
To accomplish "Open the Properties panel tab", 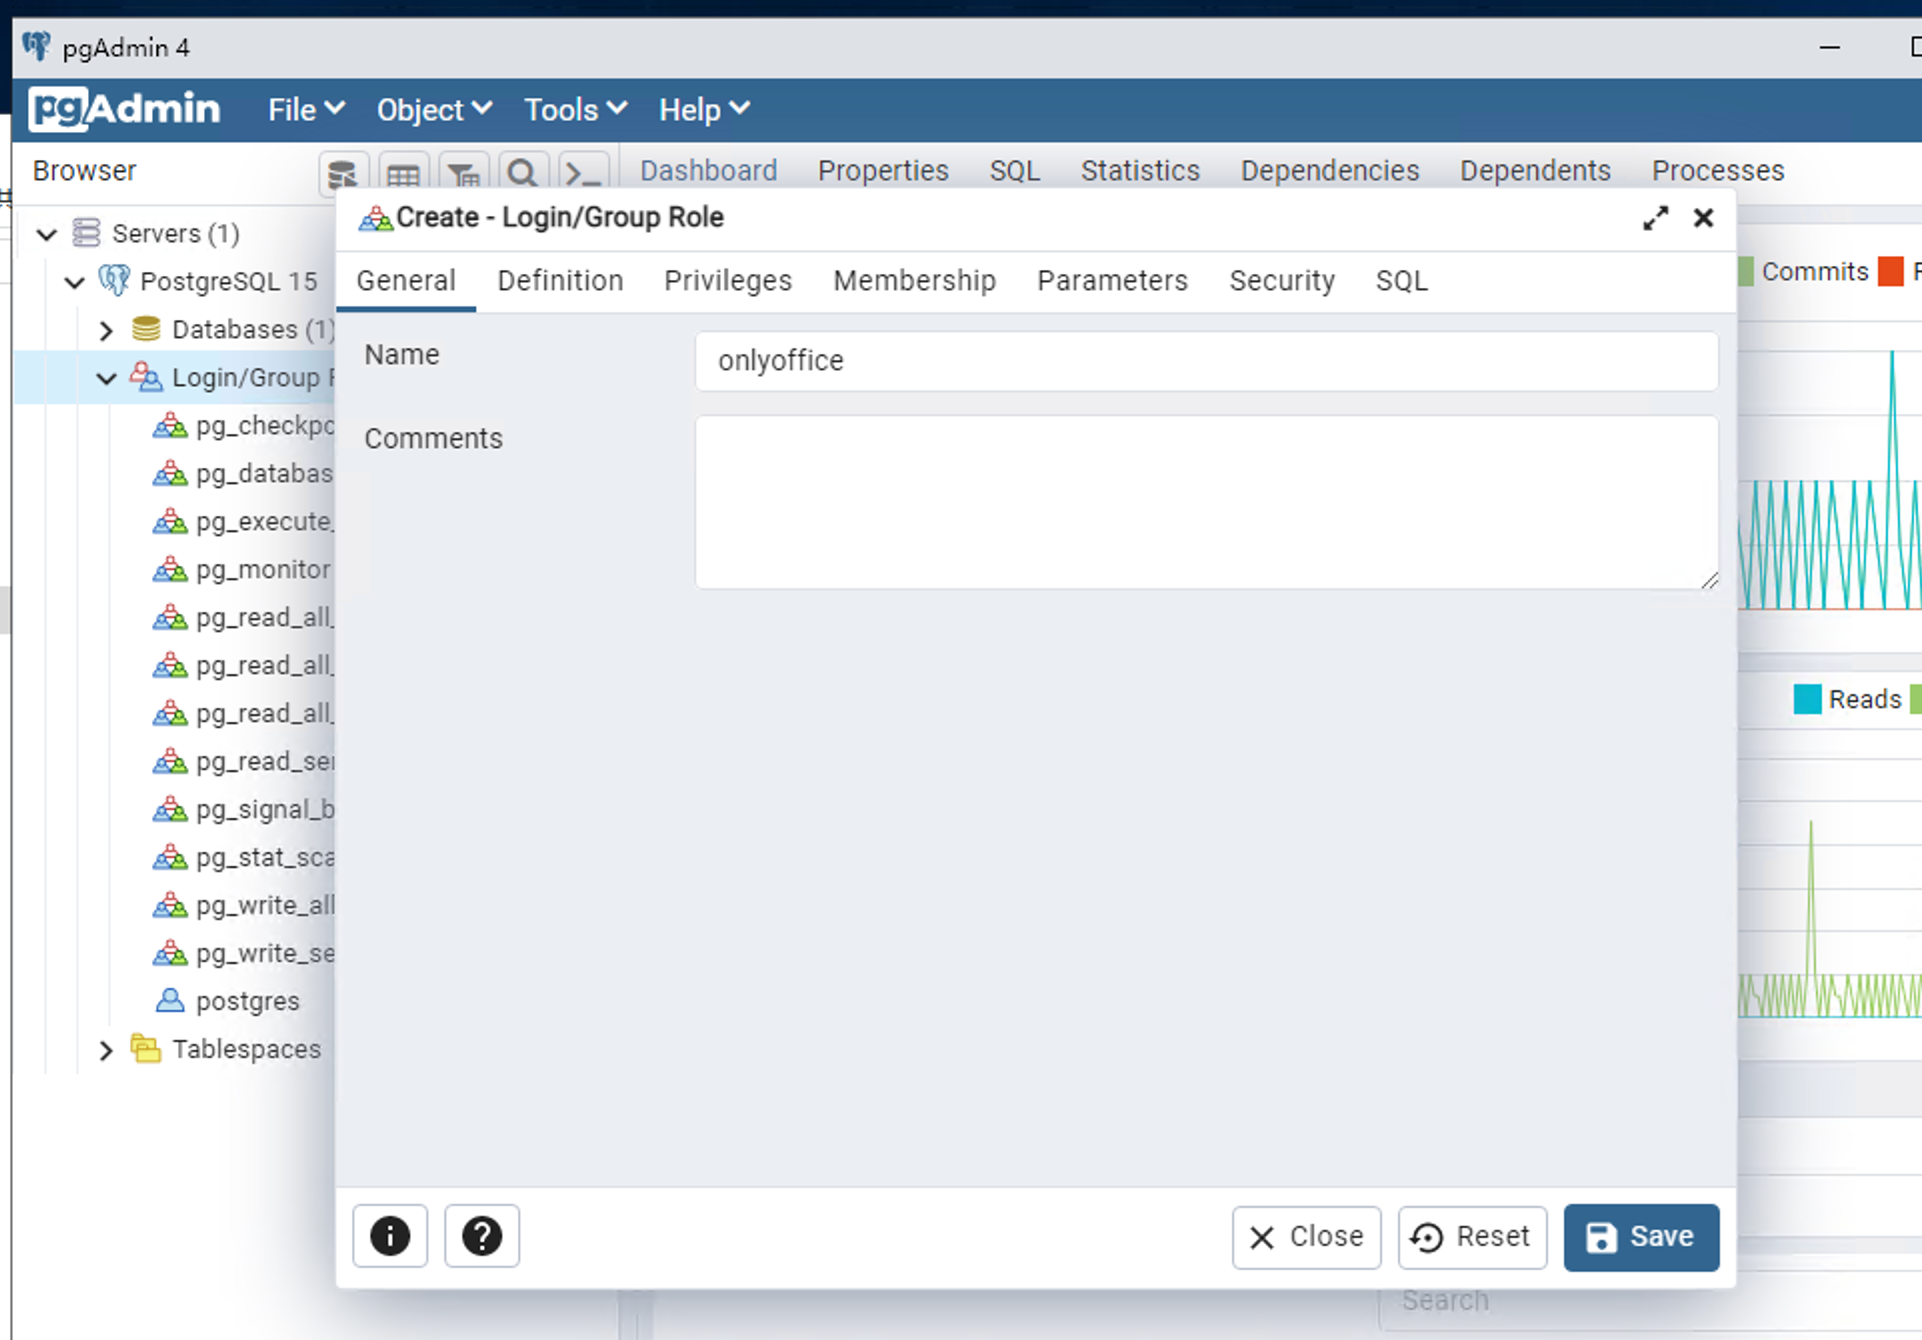I will pyautogui.click(x=883, y=171).
